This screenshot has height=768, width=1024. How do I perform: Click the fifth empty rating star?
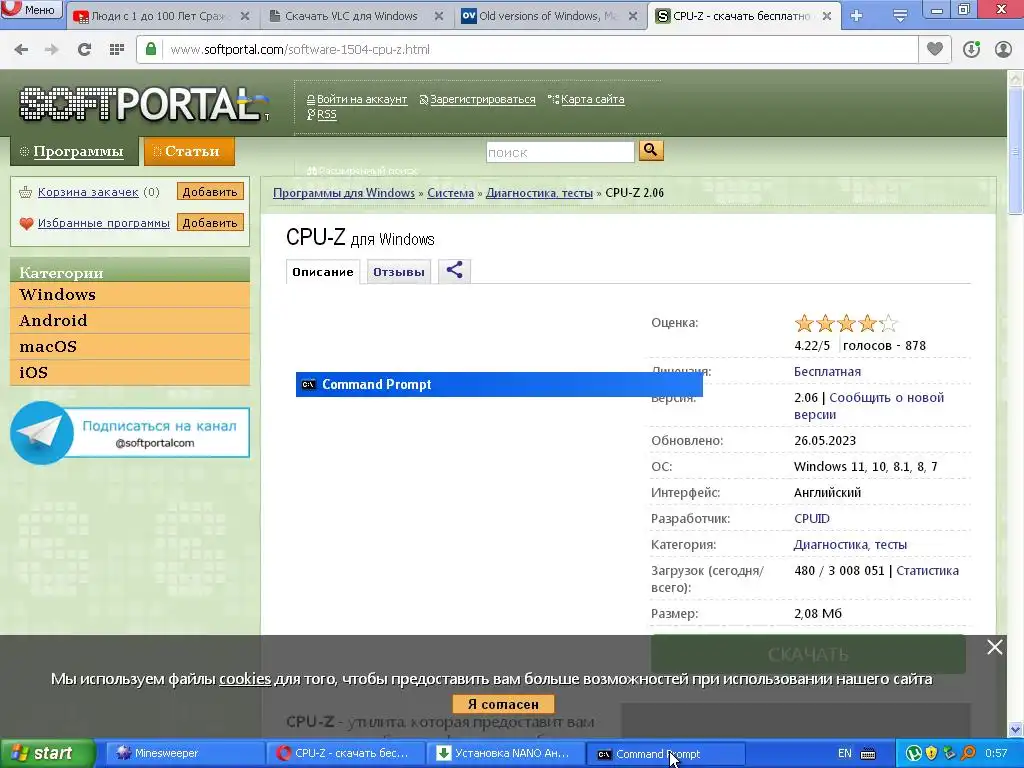point(888,323)
